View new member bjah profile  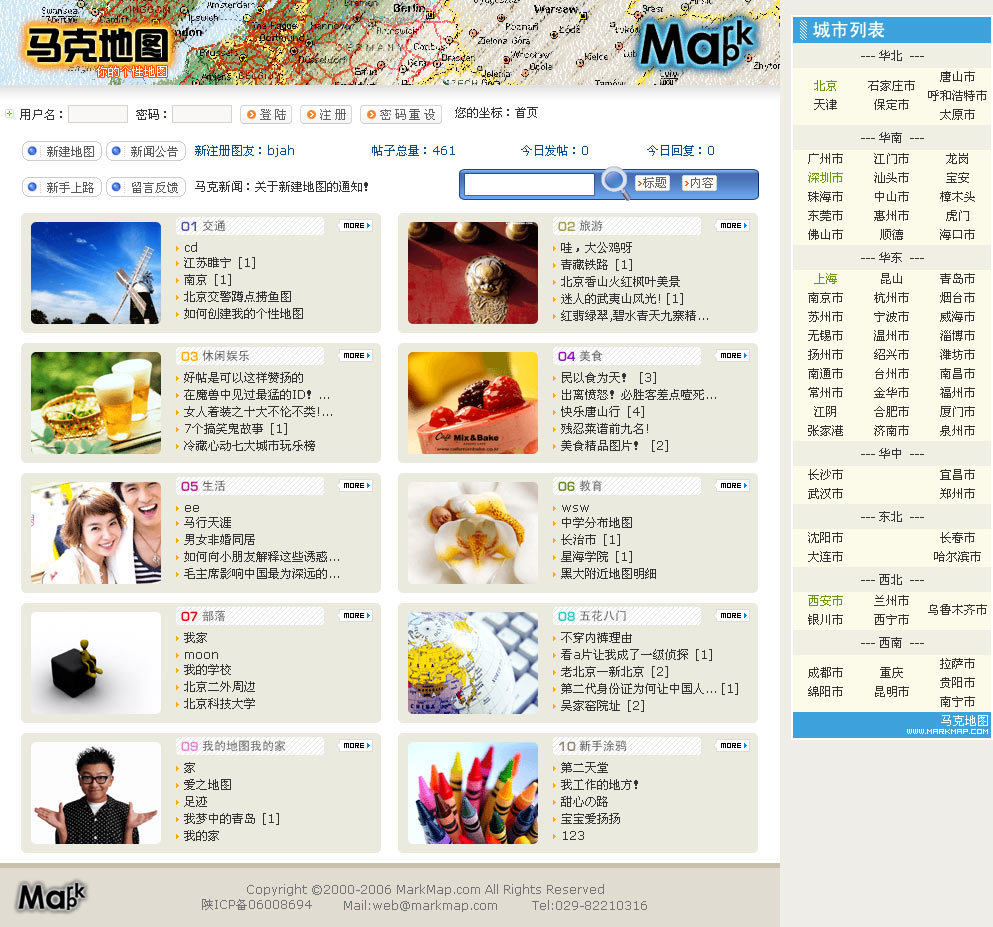[x=281, y=151]
